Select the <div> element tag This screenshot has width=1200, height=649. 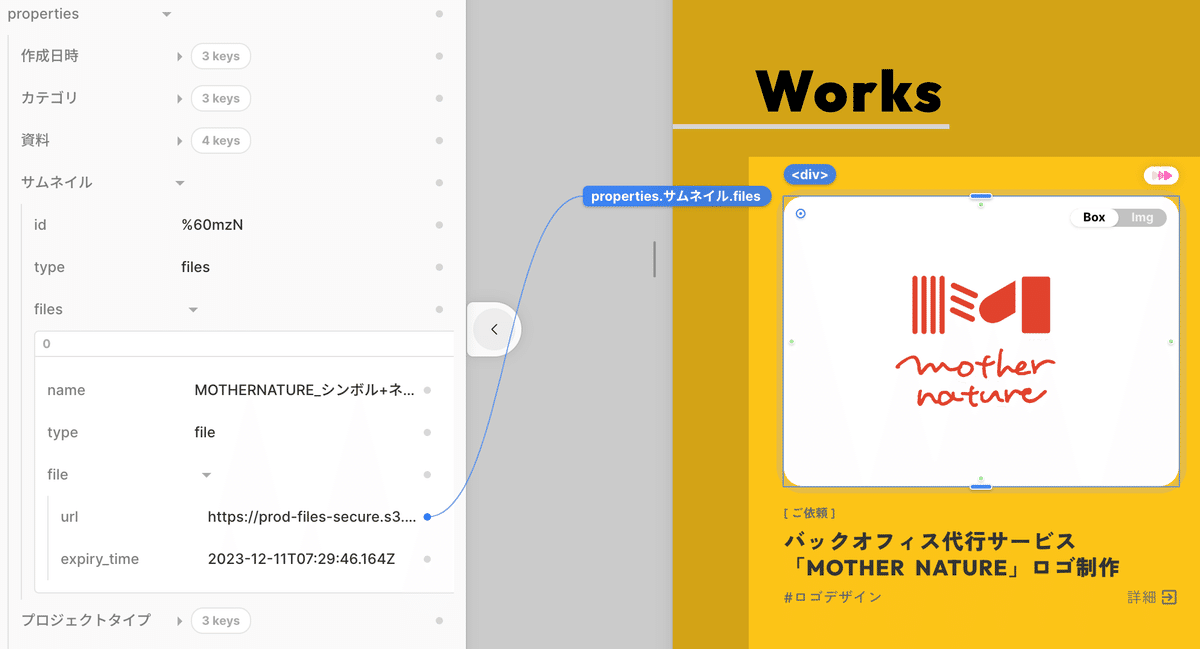click(810, 174)
